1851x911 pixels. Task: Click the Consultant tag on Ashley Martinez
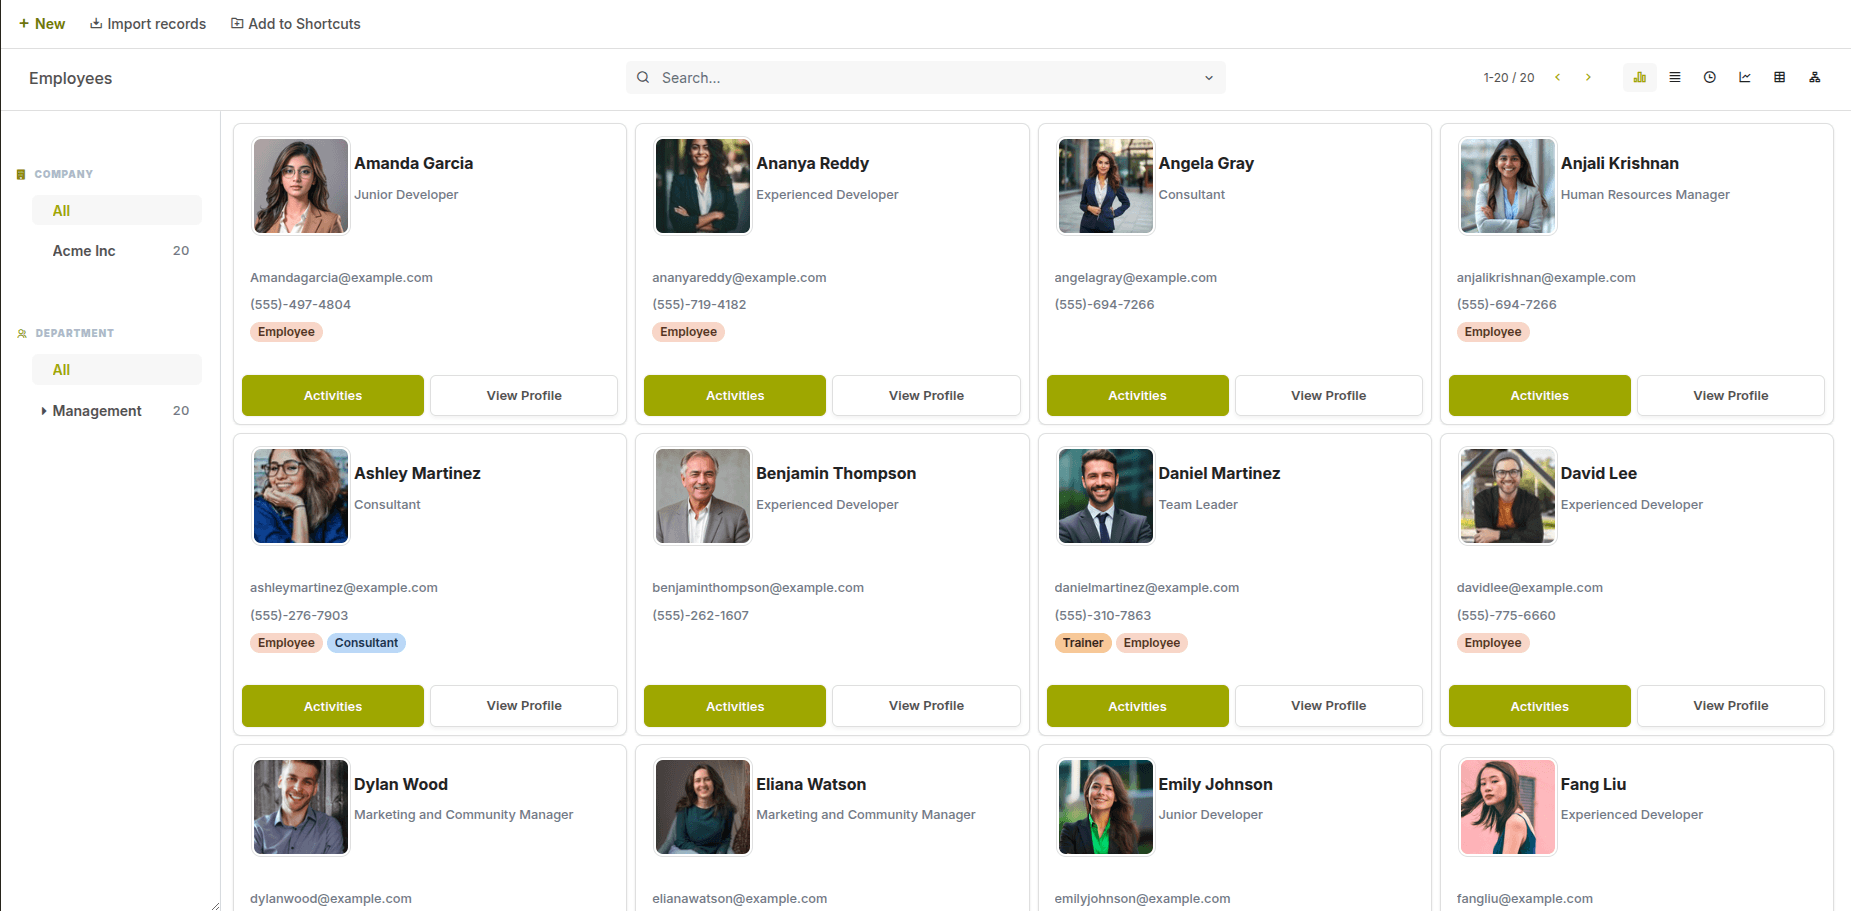[366, 642]
